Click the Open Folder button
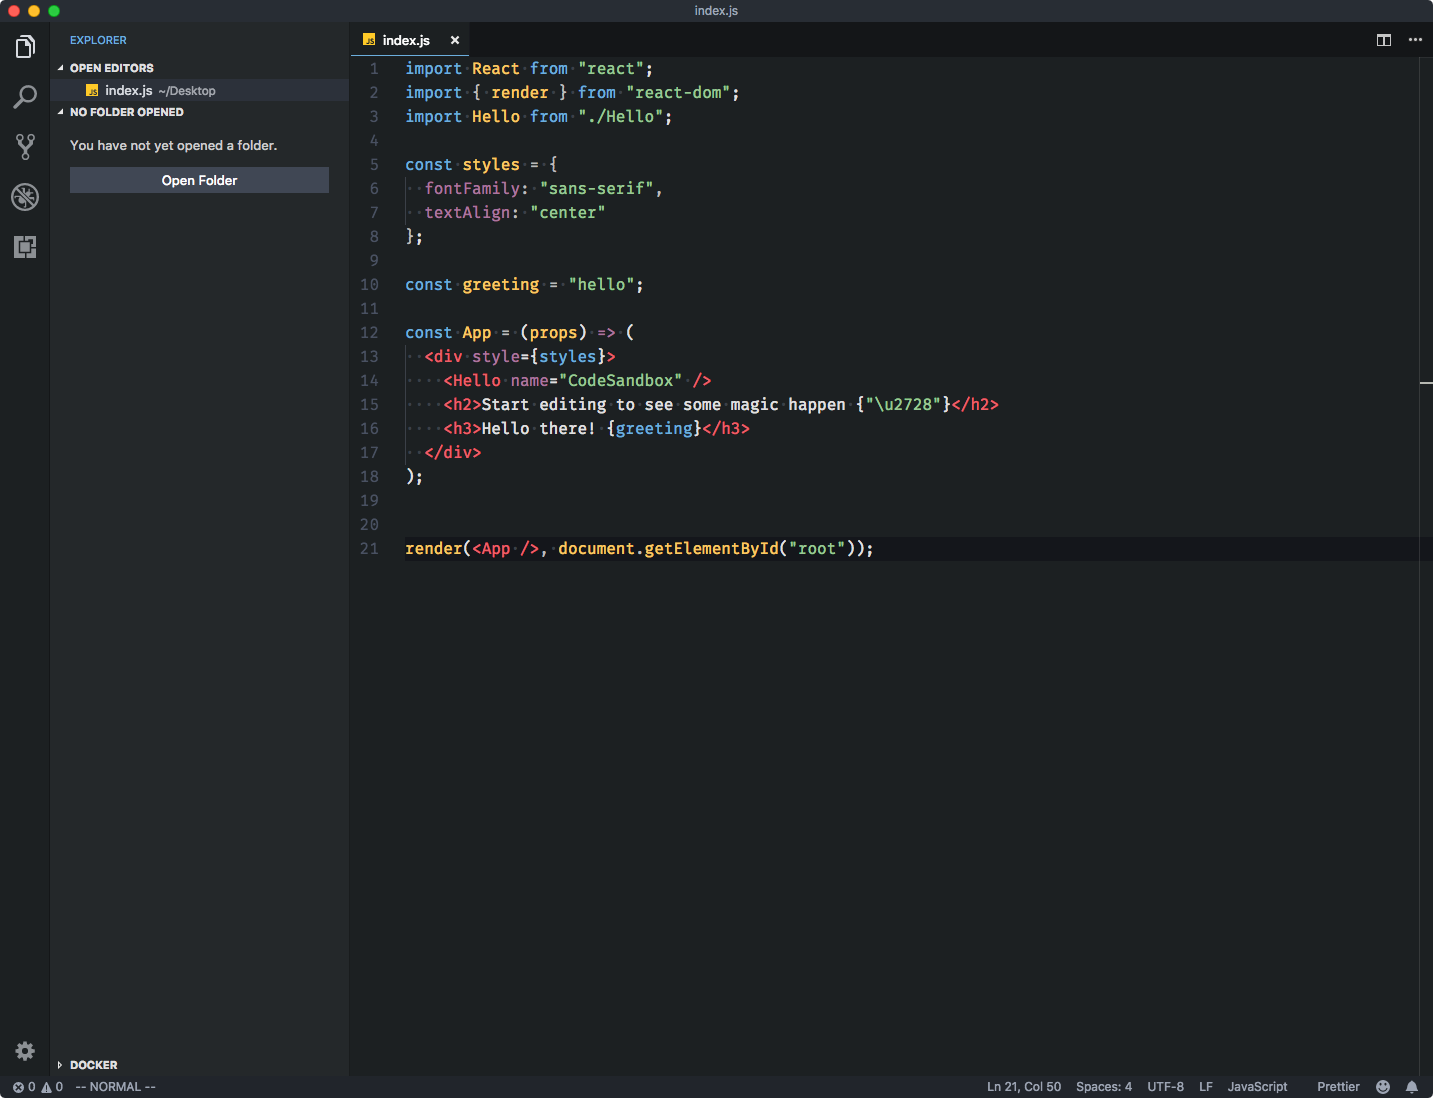The width and height of the screenshot is (1433, 1098). [199, 180]
